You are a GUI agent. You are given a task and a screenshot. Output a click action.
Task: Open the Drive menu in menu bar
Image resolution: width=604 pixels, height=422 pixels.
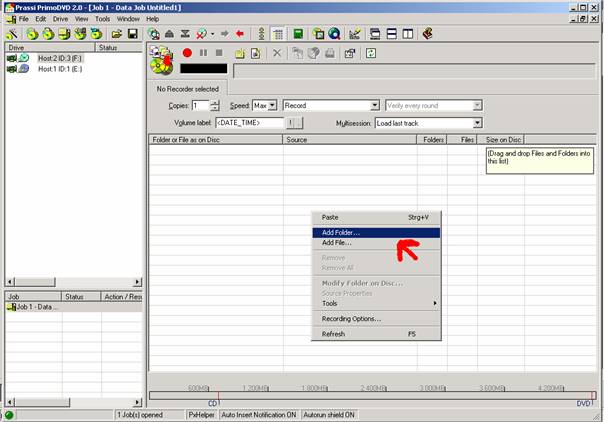click(x=61, y=19)
